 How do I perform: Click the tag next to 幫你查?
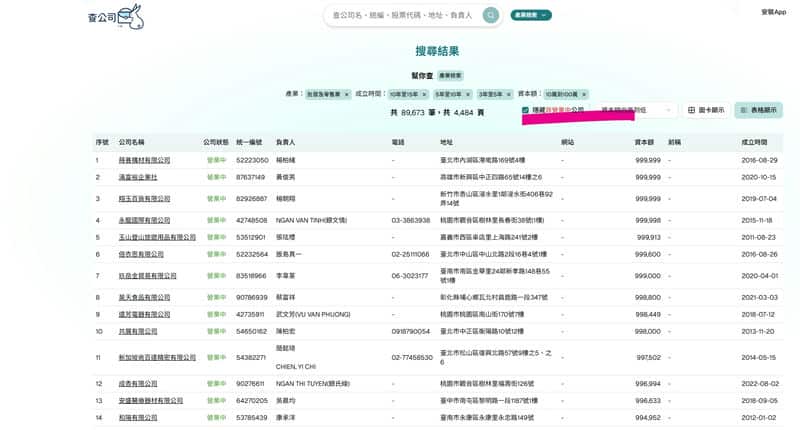(x=450, y=75)
